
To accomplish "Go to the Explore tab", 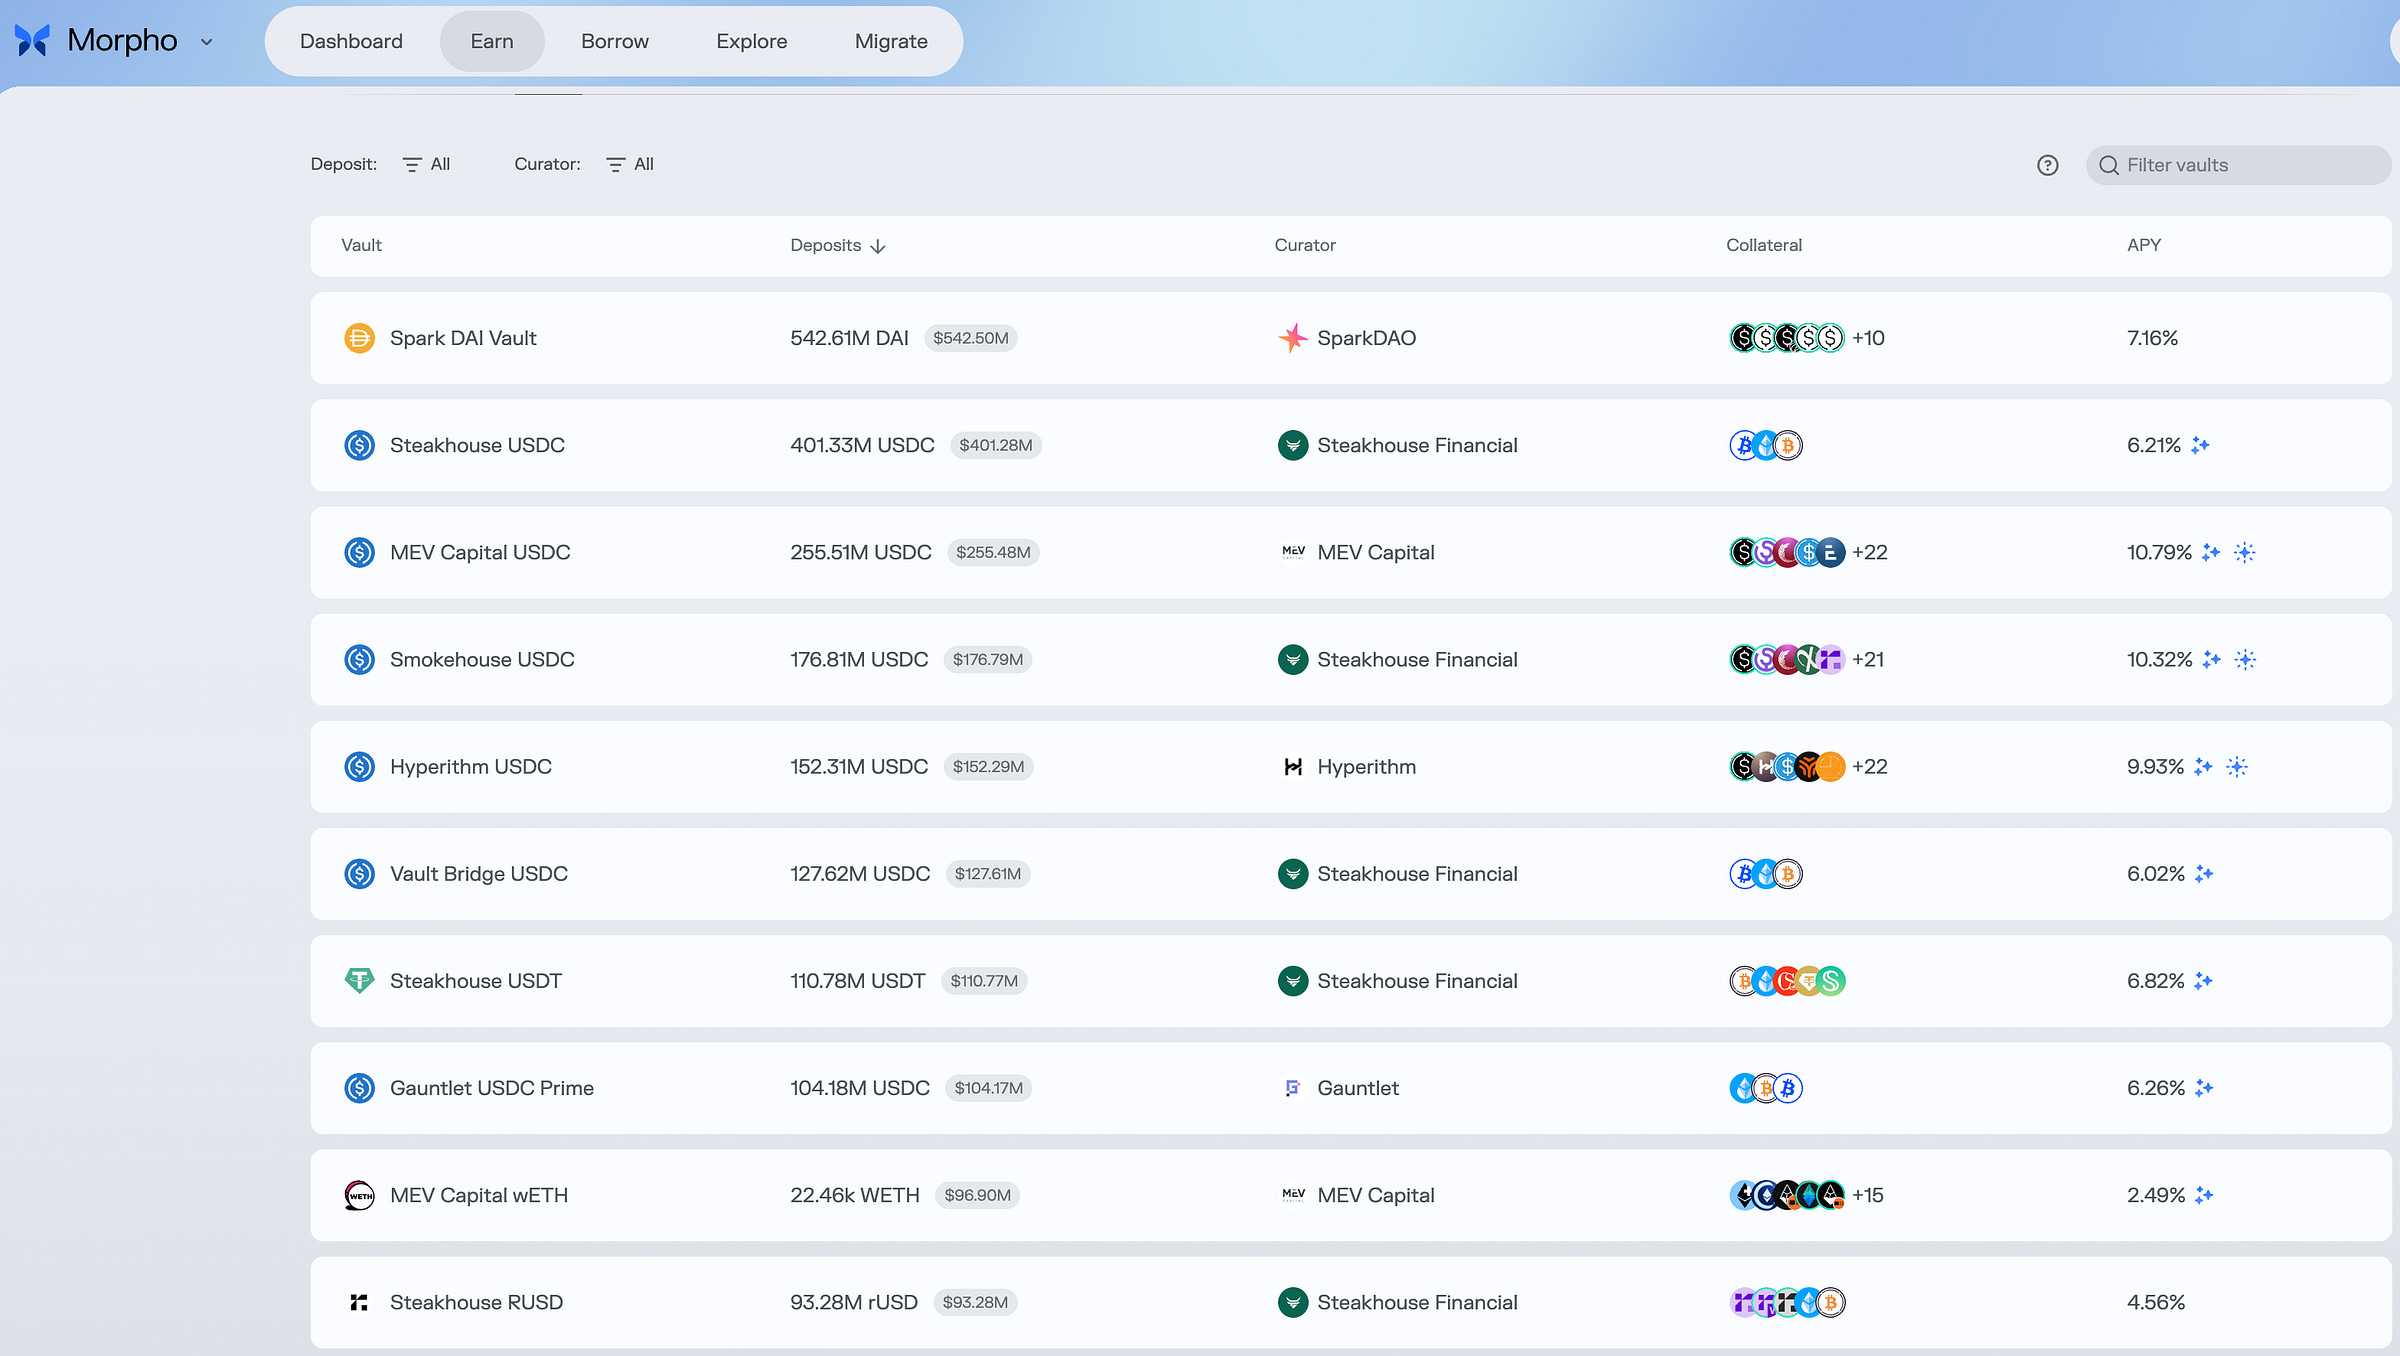I will point(751,41).
